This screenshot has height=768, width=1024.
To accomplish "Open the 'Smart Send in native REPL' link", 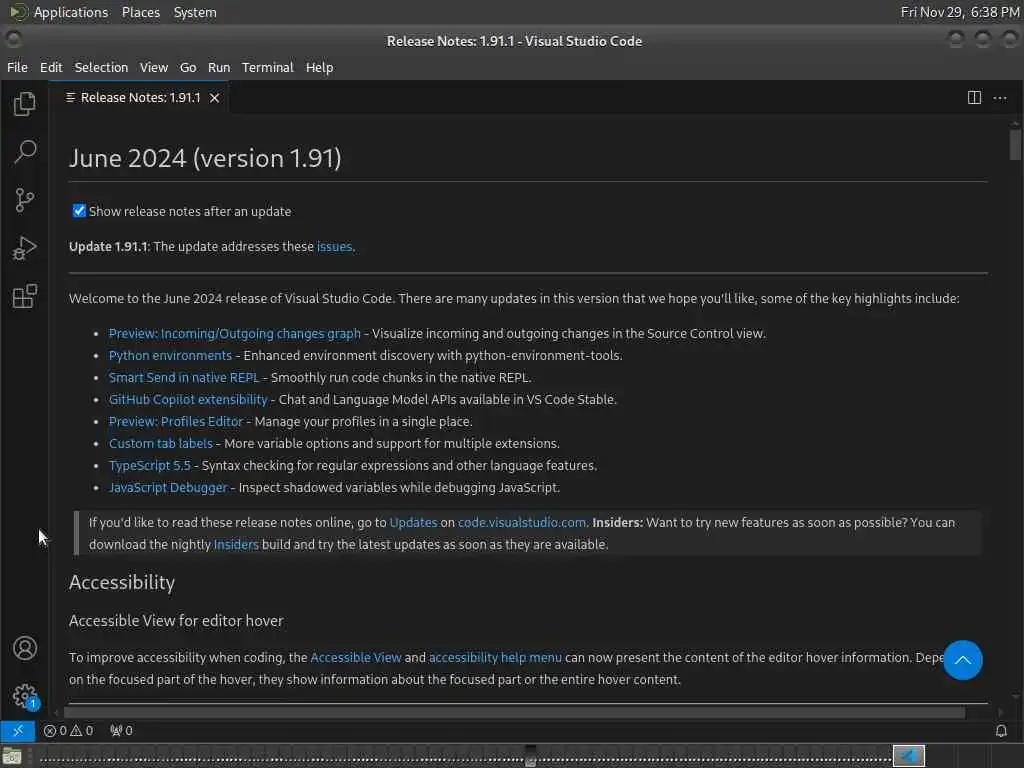I will (x=184, y=377).
